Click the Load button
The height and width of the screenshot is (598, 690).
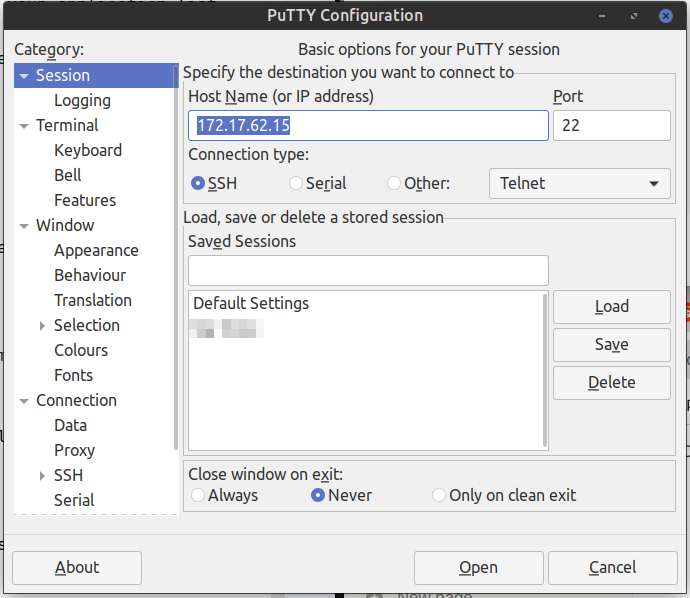coord(612,307)
